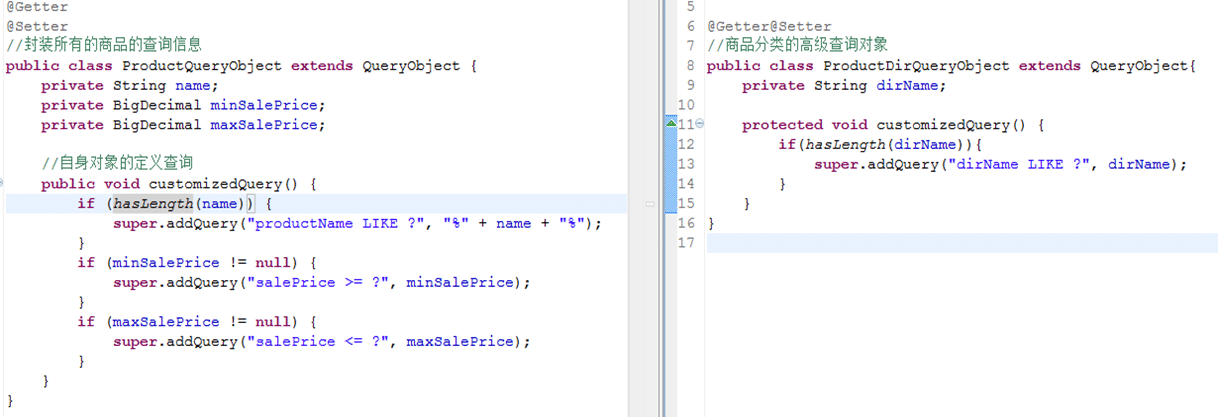Collapse the customizedQuery method fold on line 11

click(x=699, y=124)
